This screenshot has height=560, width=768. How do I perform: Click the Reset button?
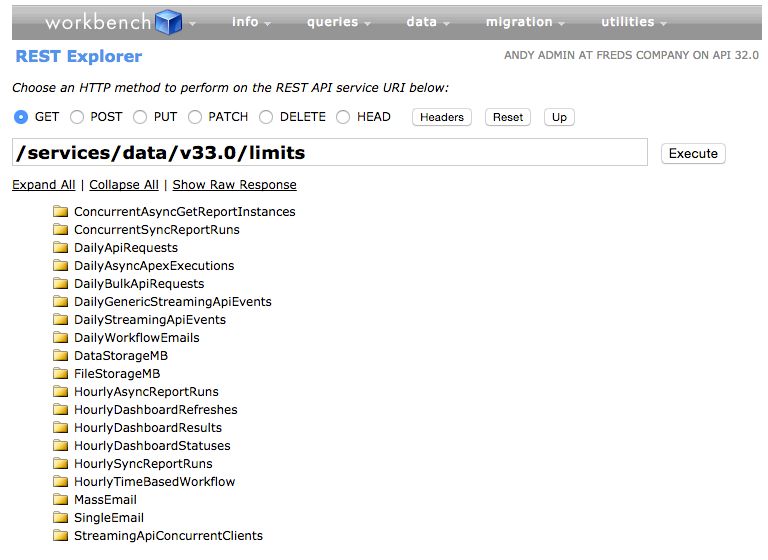508,117
